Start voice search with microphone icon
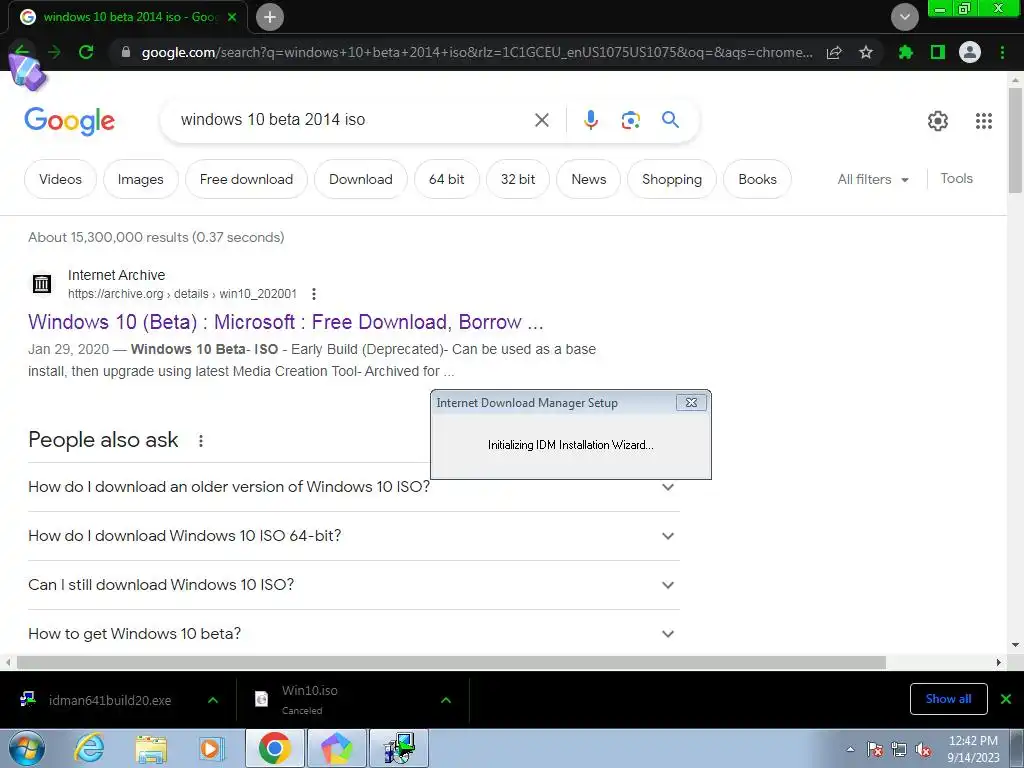Screen dimensions: 1024x768 point(591,120)
